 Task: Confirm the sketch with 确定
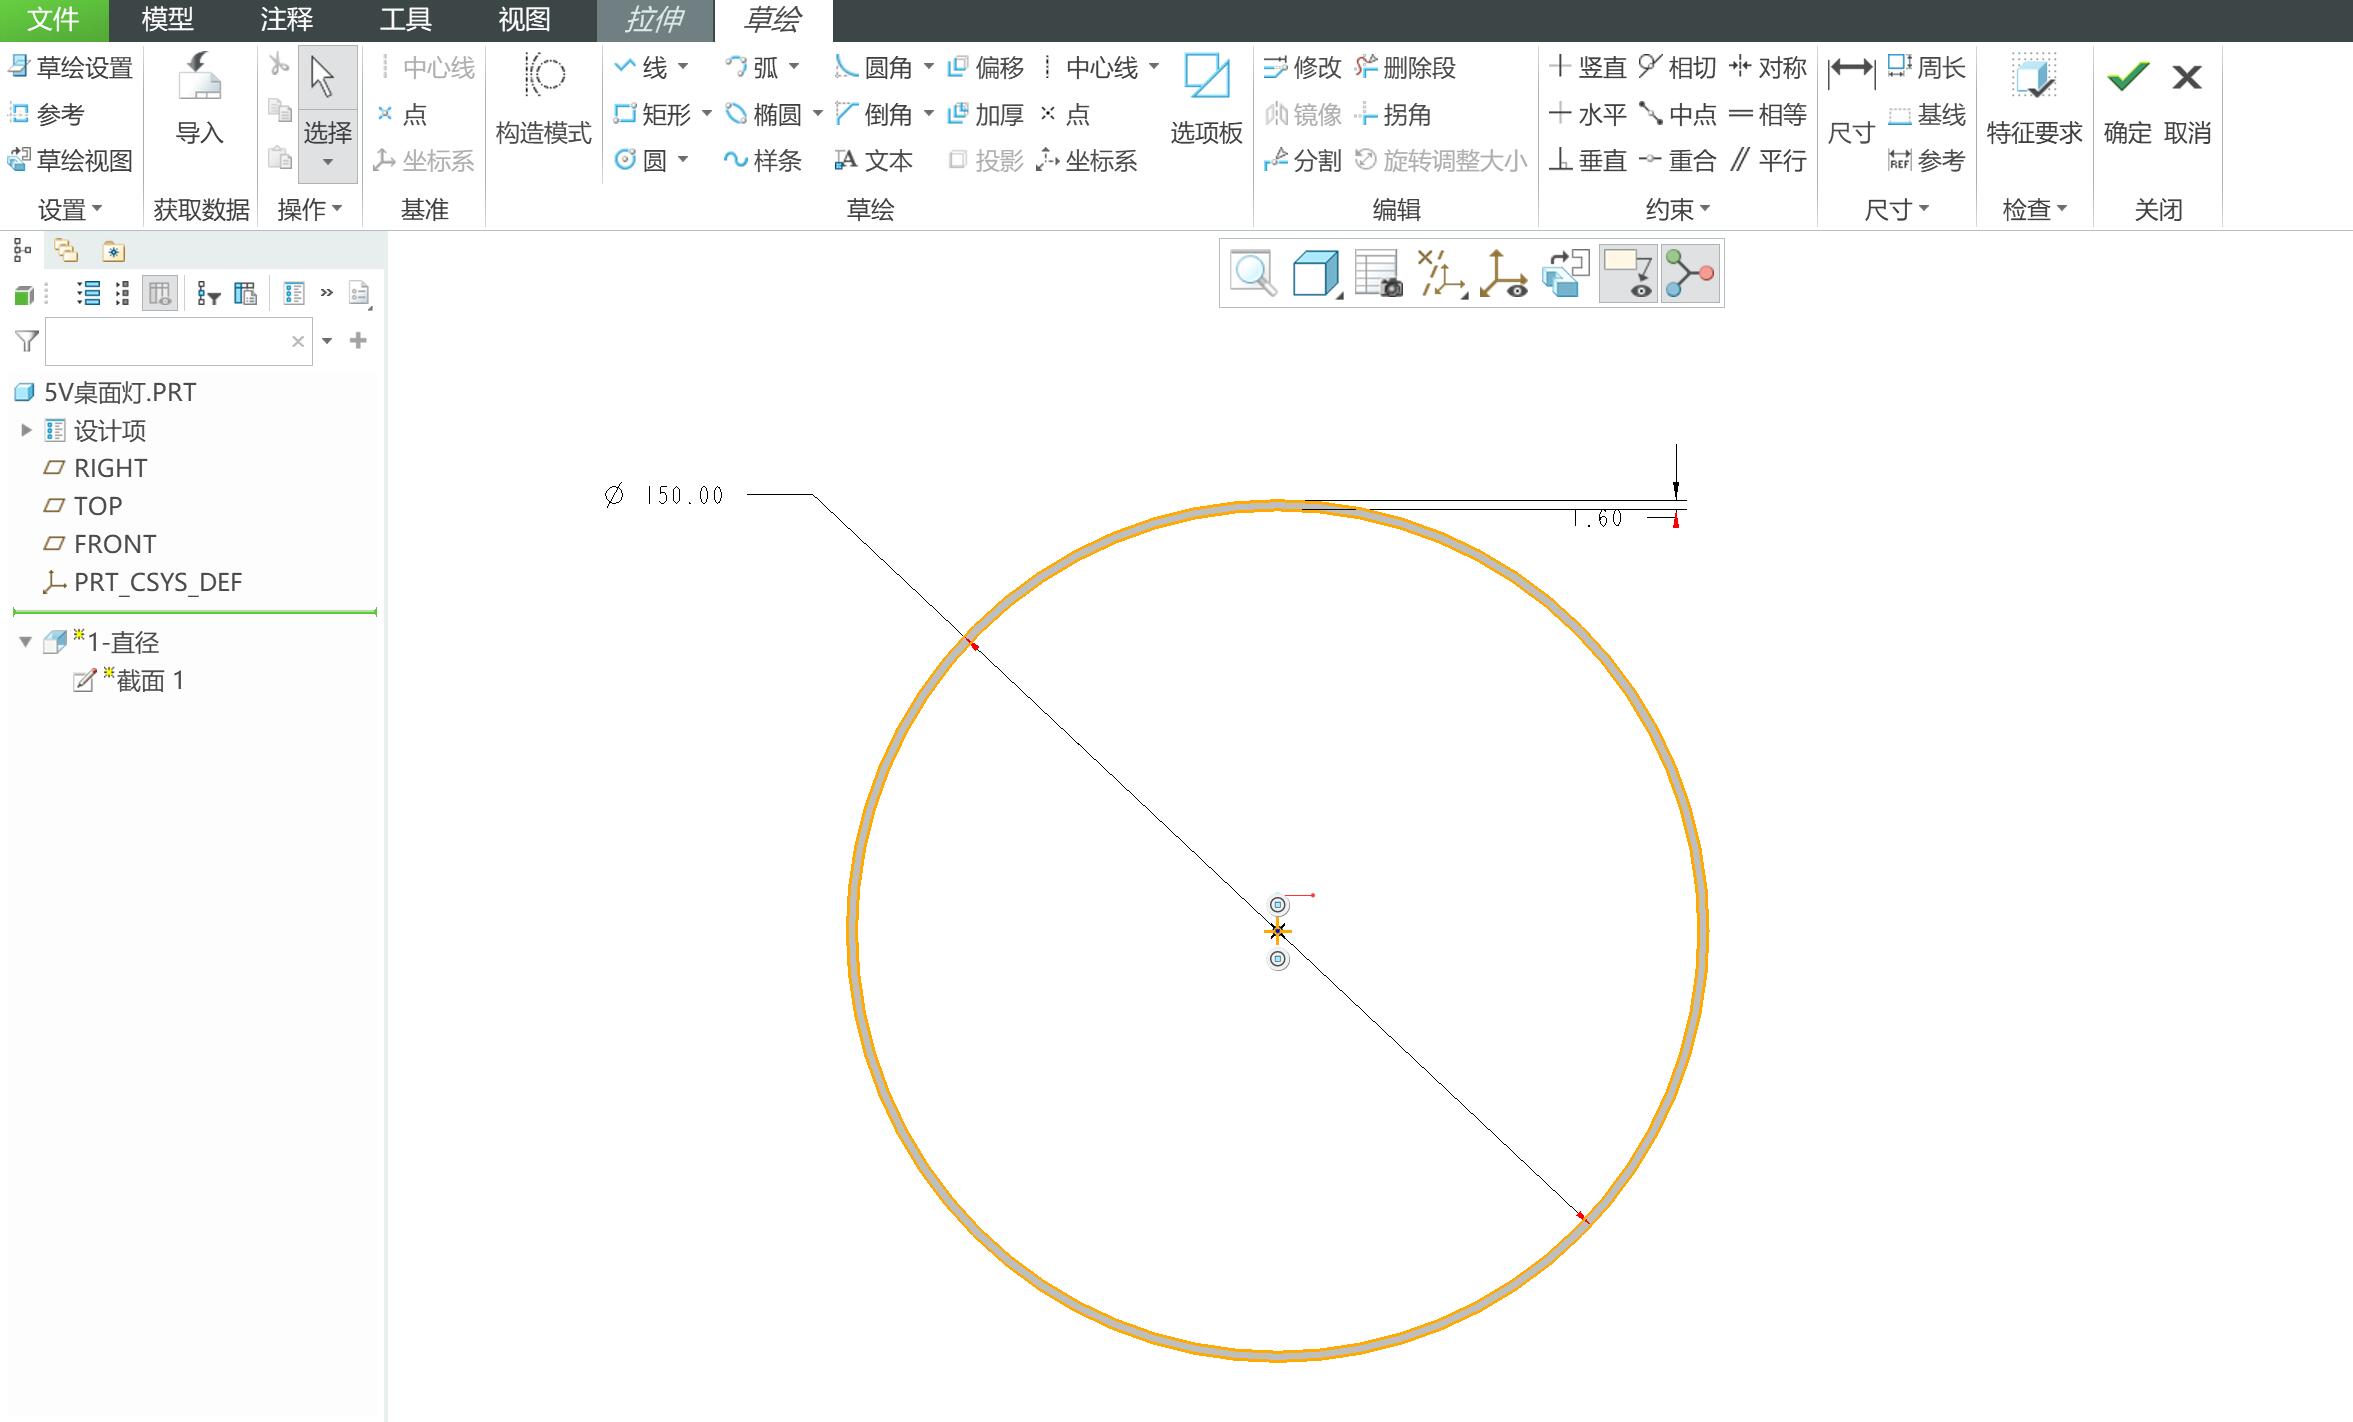pyautogui.click(x=2127, y=98)
